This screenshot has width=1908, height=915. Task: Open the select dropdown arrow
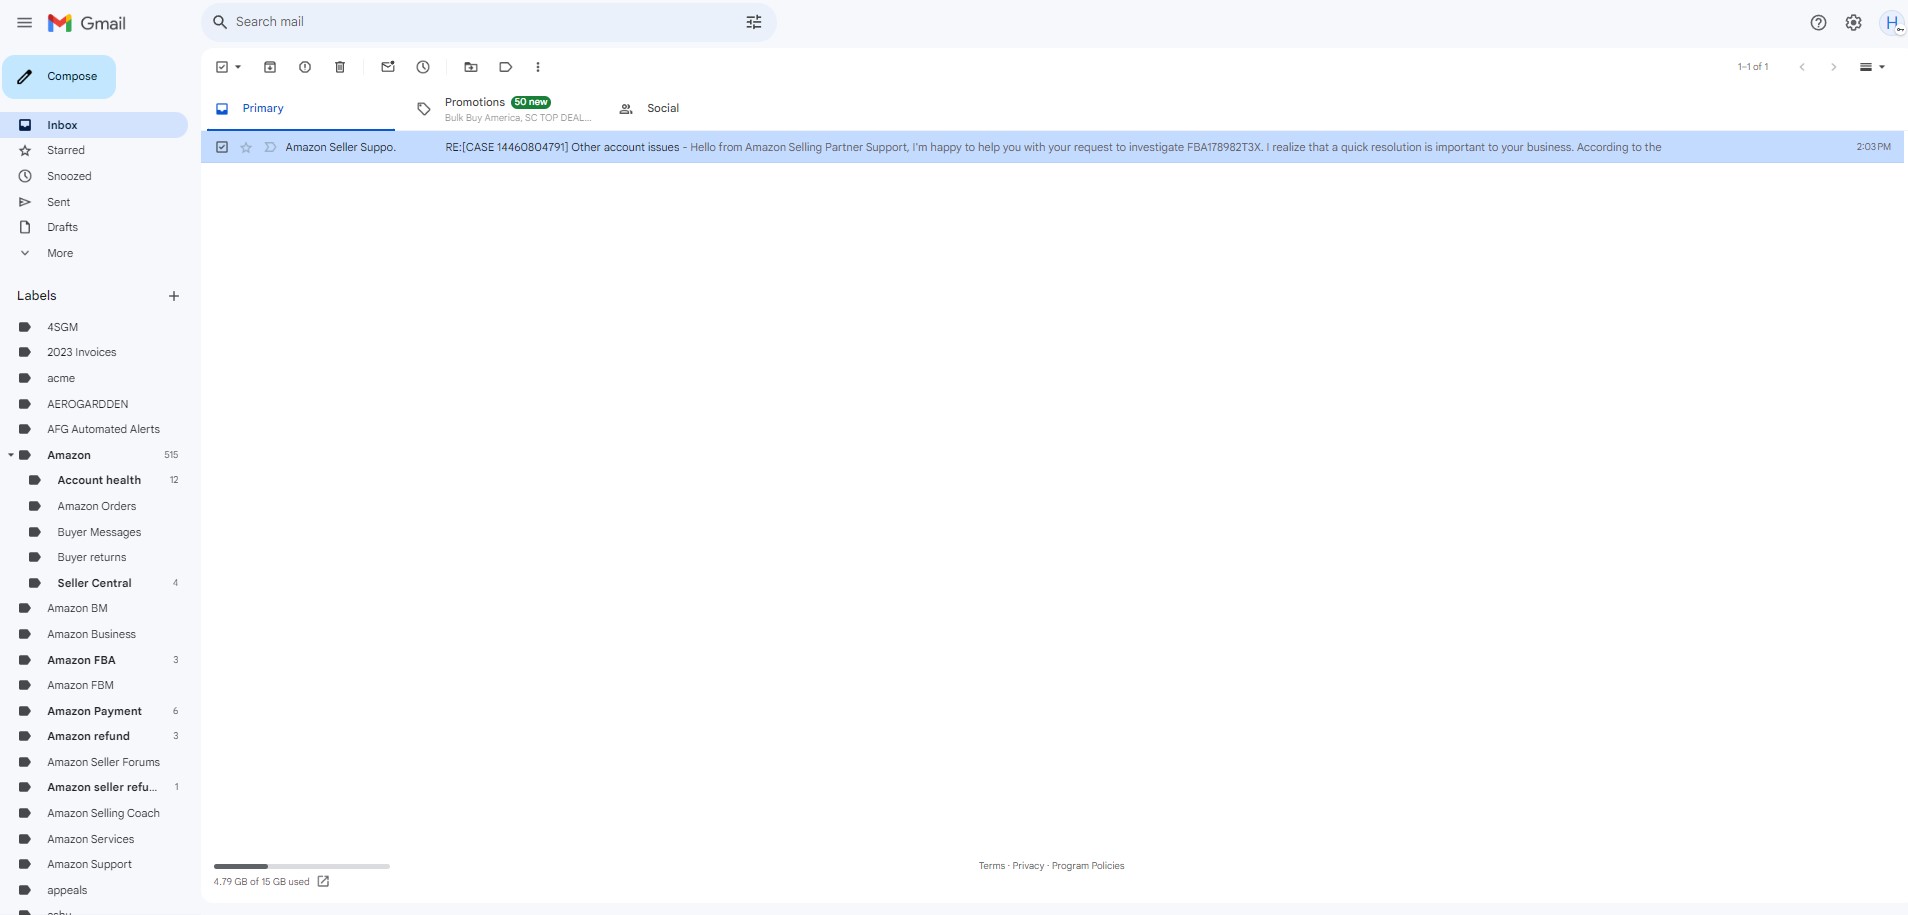pyautogui.click(x=238, y=67)
